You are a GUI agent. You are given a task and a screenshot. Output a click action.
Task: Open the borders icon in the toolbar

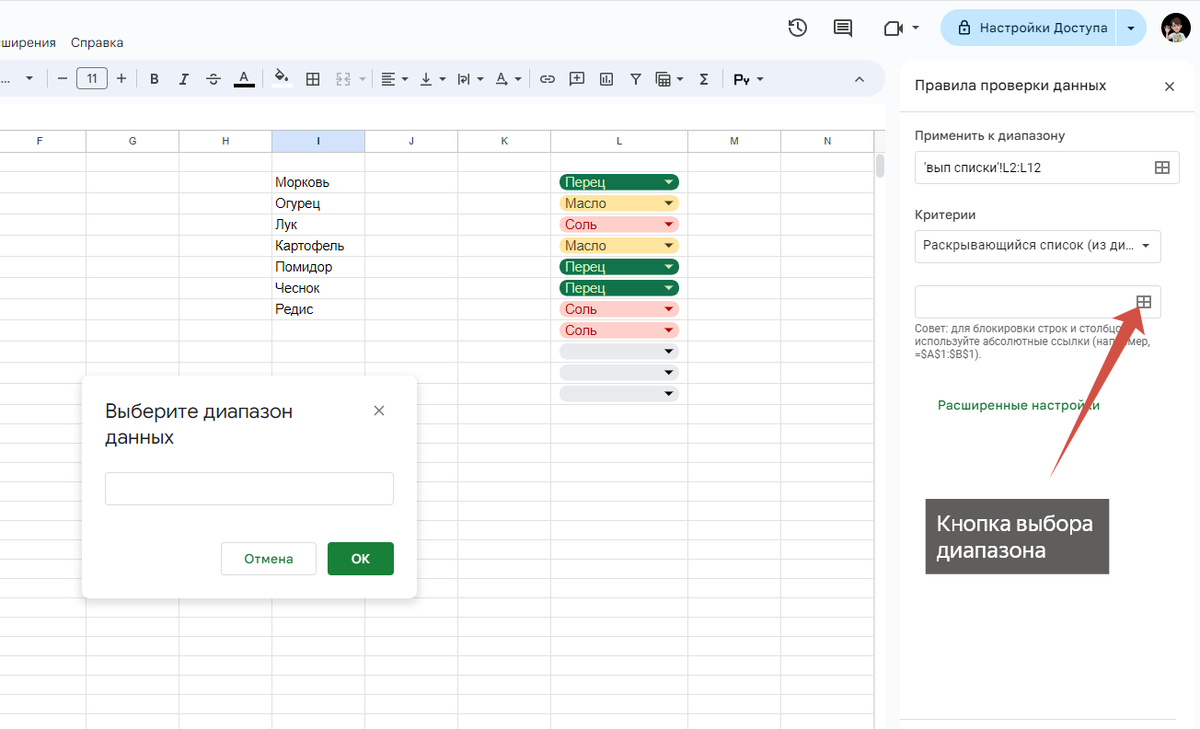pyautogui.click(x=313, y=78)
